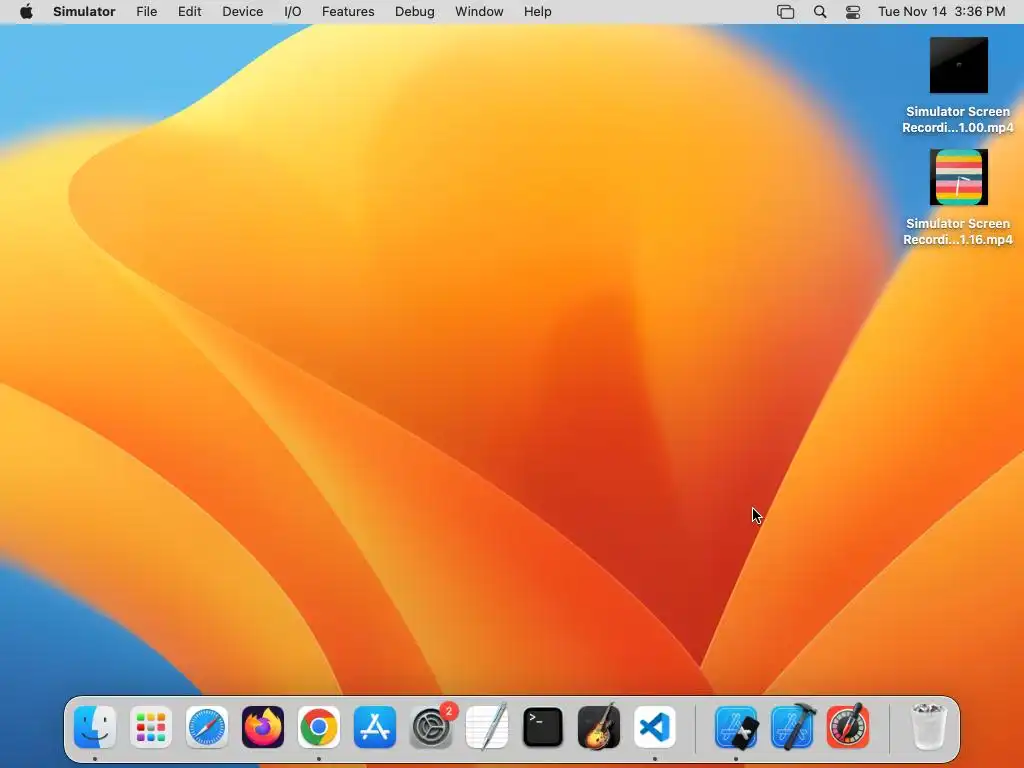Launch Safari from the Dock

point(207,727)
